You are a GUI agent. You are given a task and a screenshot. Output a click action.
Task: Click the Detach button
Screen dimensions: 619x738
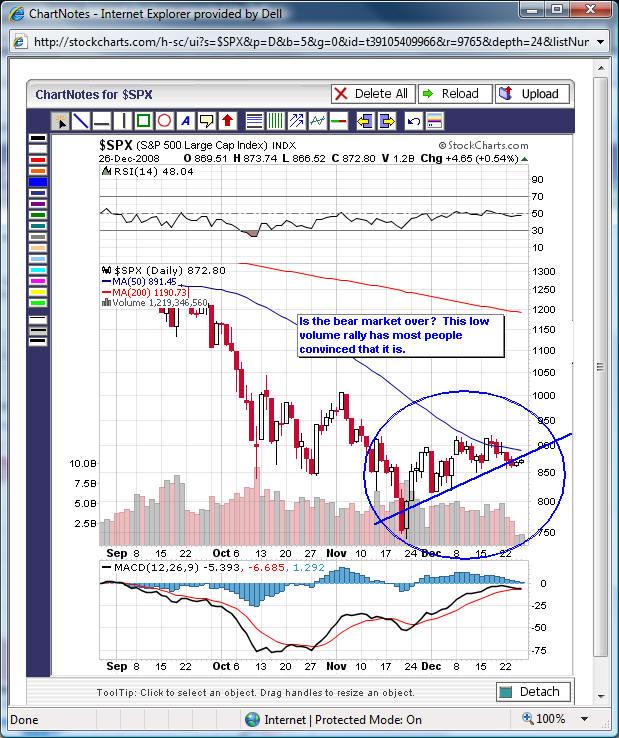pyautogui.click(x=533, y=691)
